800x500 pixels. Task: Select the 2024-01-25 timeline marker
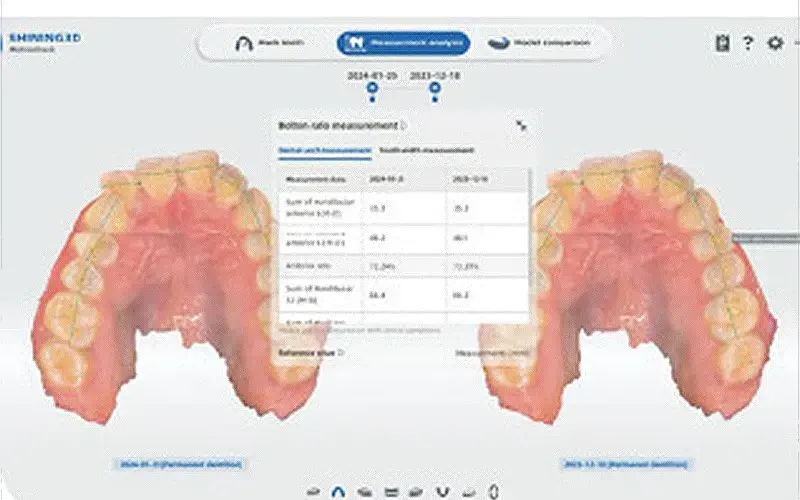click(372, 88)
